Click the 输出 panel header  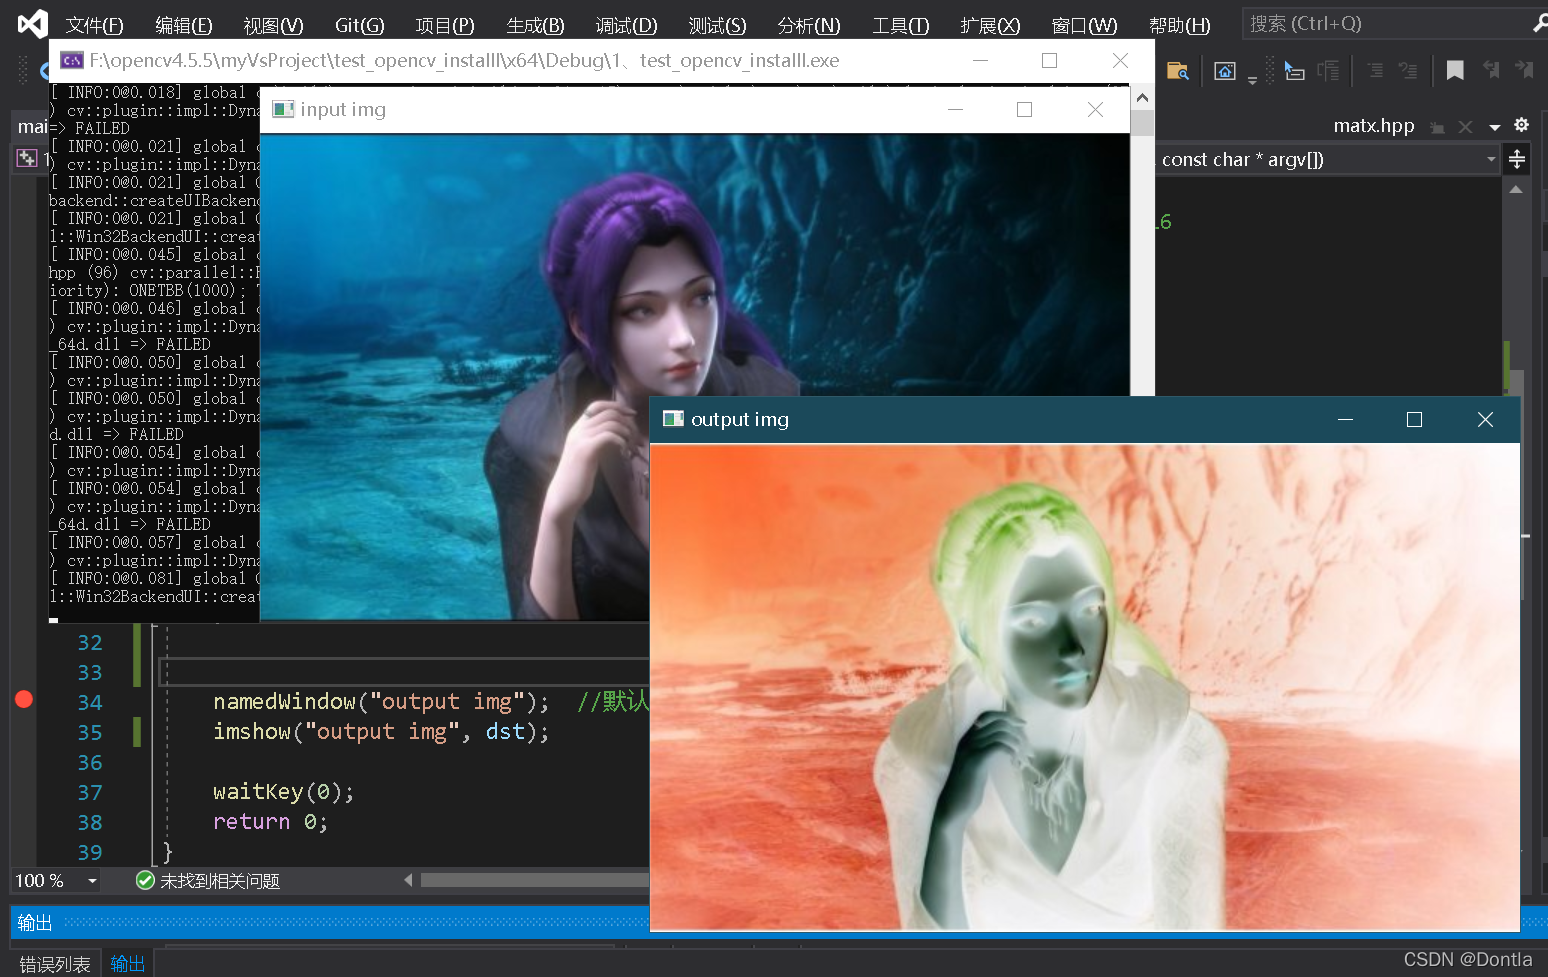[x=35, y=921]
